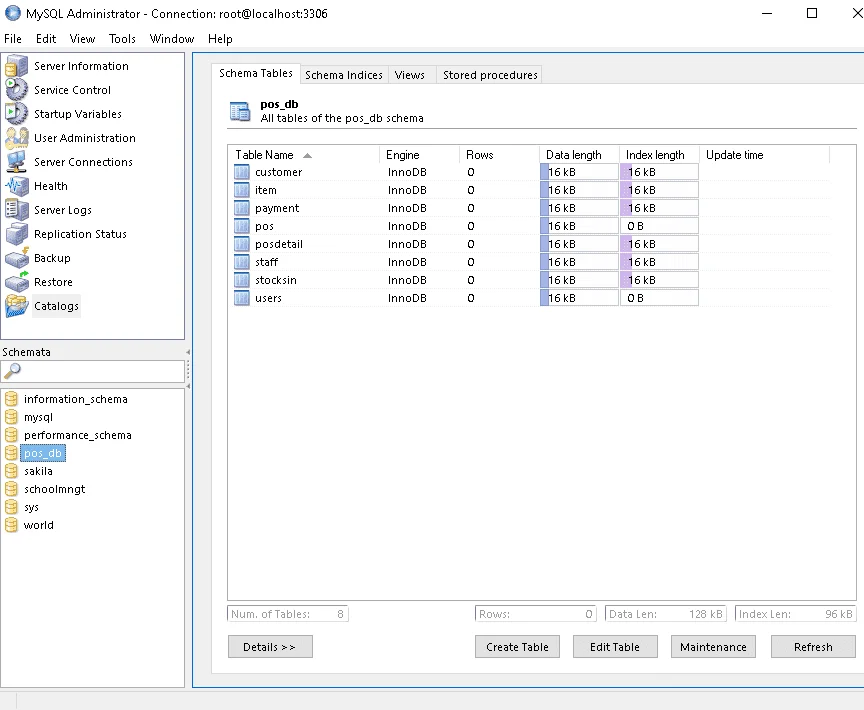Click the Restore icon

tap(17, 282)
